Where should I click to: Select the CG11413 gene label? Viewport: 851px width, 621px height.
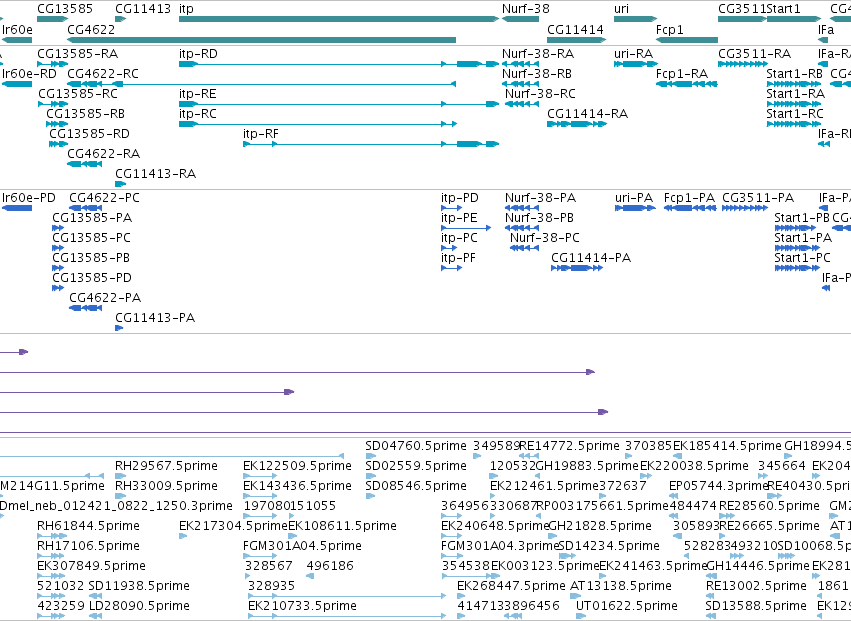[x=143, y=9]
